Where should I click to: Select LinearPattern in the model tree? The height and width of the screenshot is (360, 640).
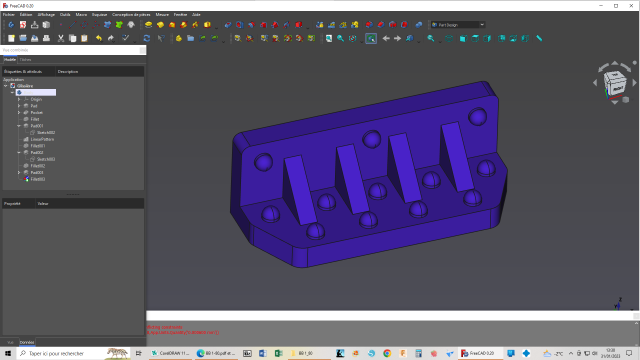42,139
